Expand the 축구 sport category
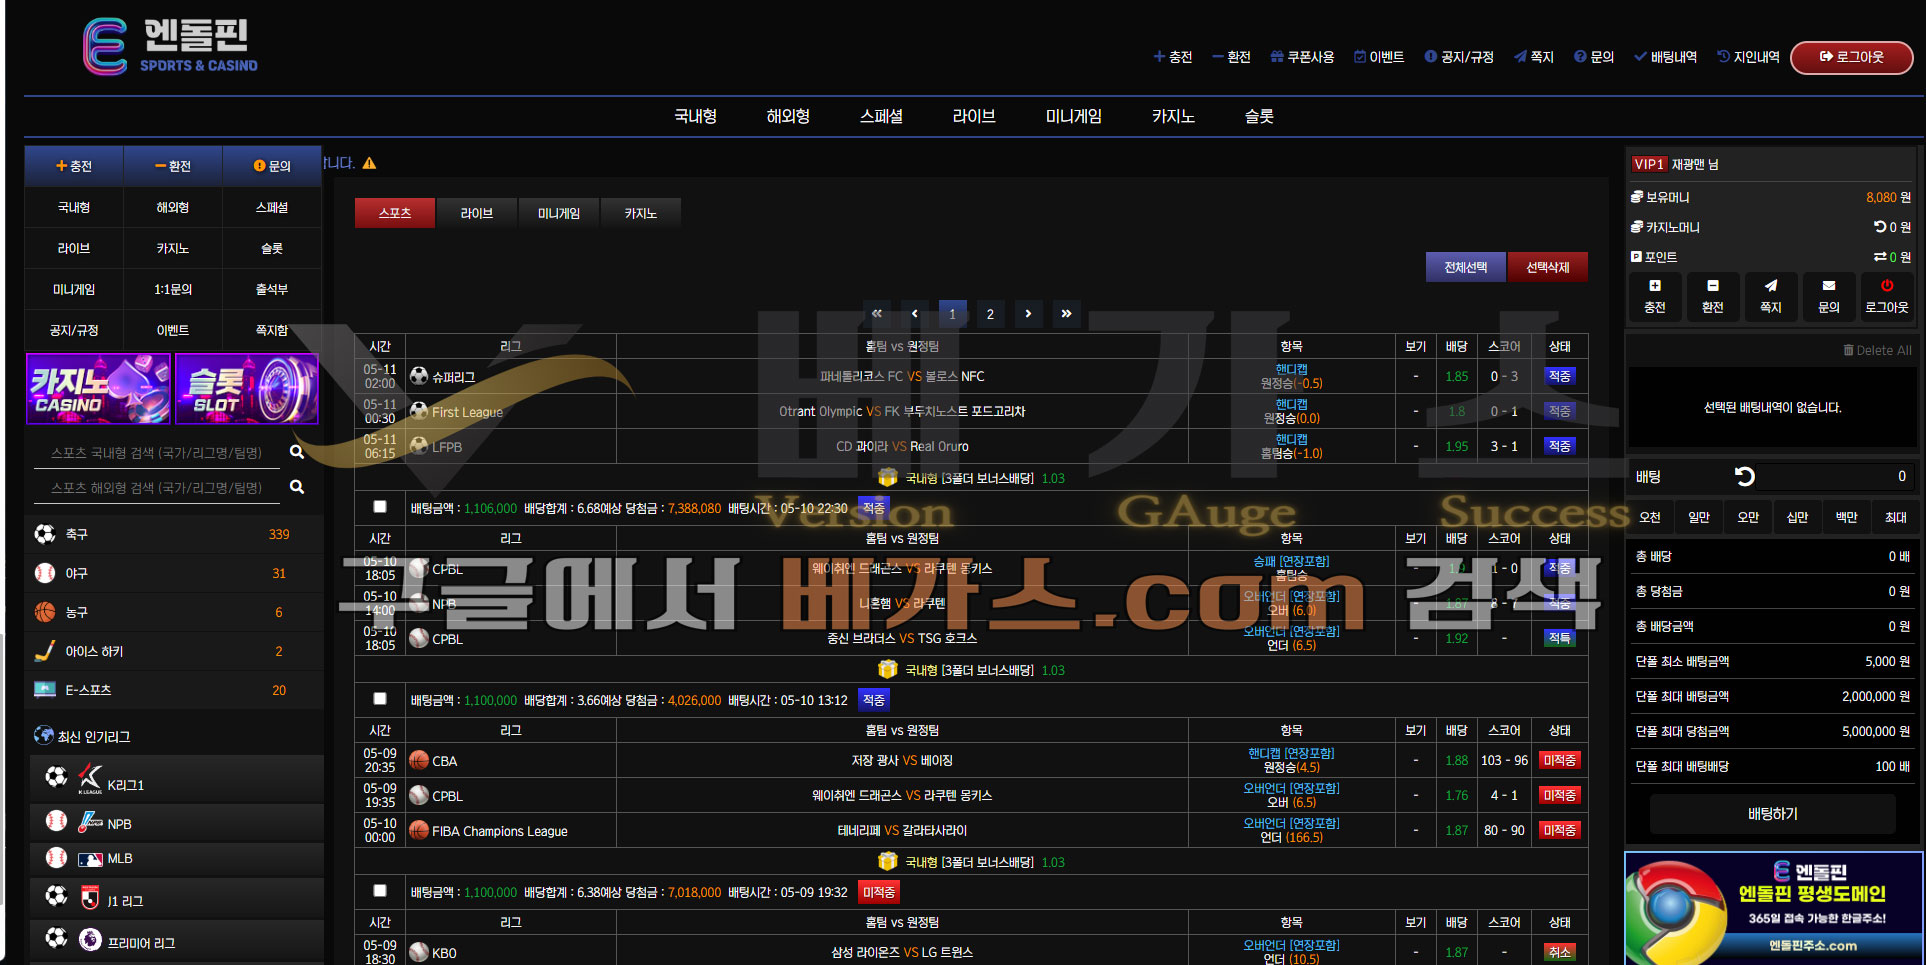The height and width of the screenshot is (965, 1926). pos(174,534)
